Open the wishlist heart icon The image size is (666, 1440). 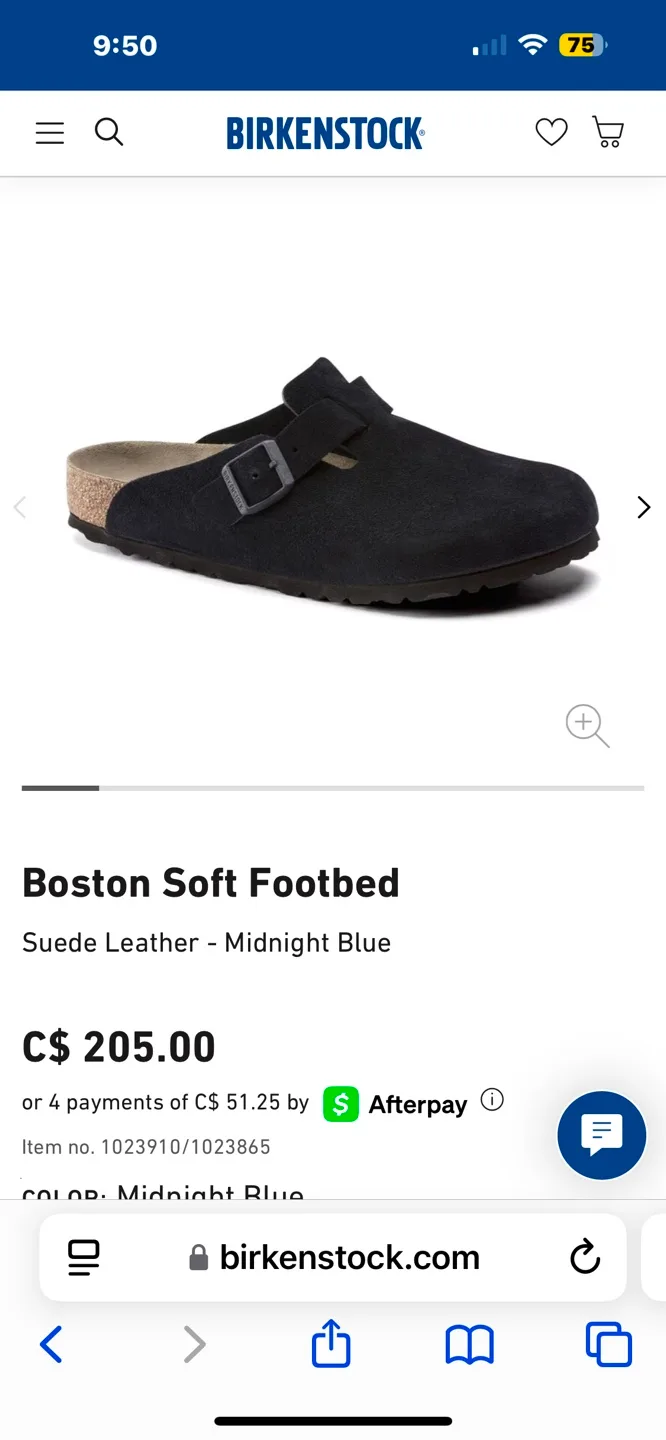pos(551,131)
